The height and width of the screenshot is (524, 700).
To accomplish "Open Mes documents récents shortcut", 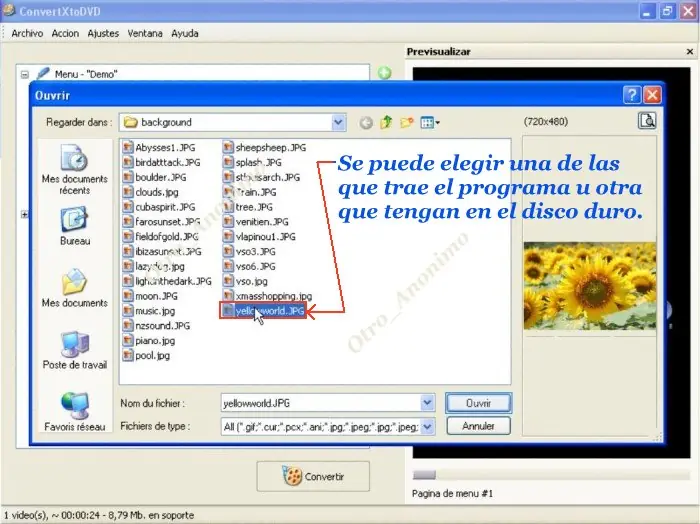I will click(x=75, y=170).
